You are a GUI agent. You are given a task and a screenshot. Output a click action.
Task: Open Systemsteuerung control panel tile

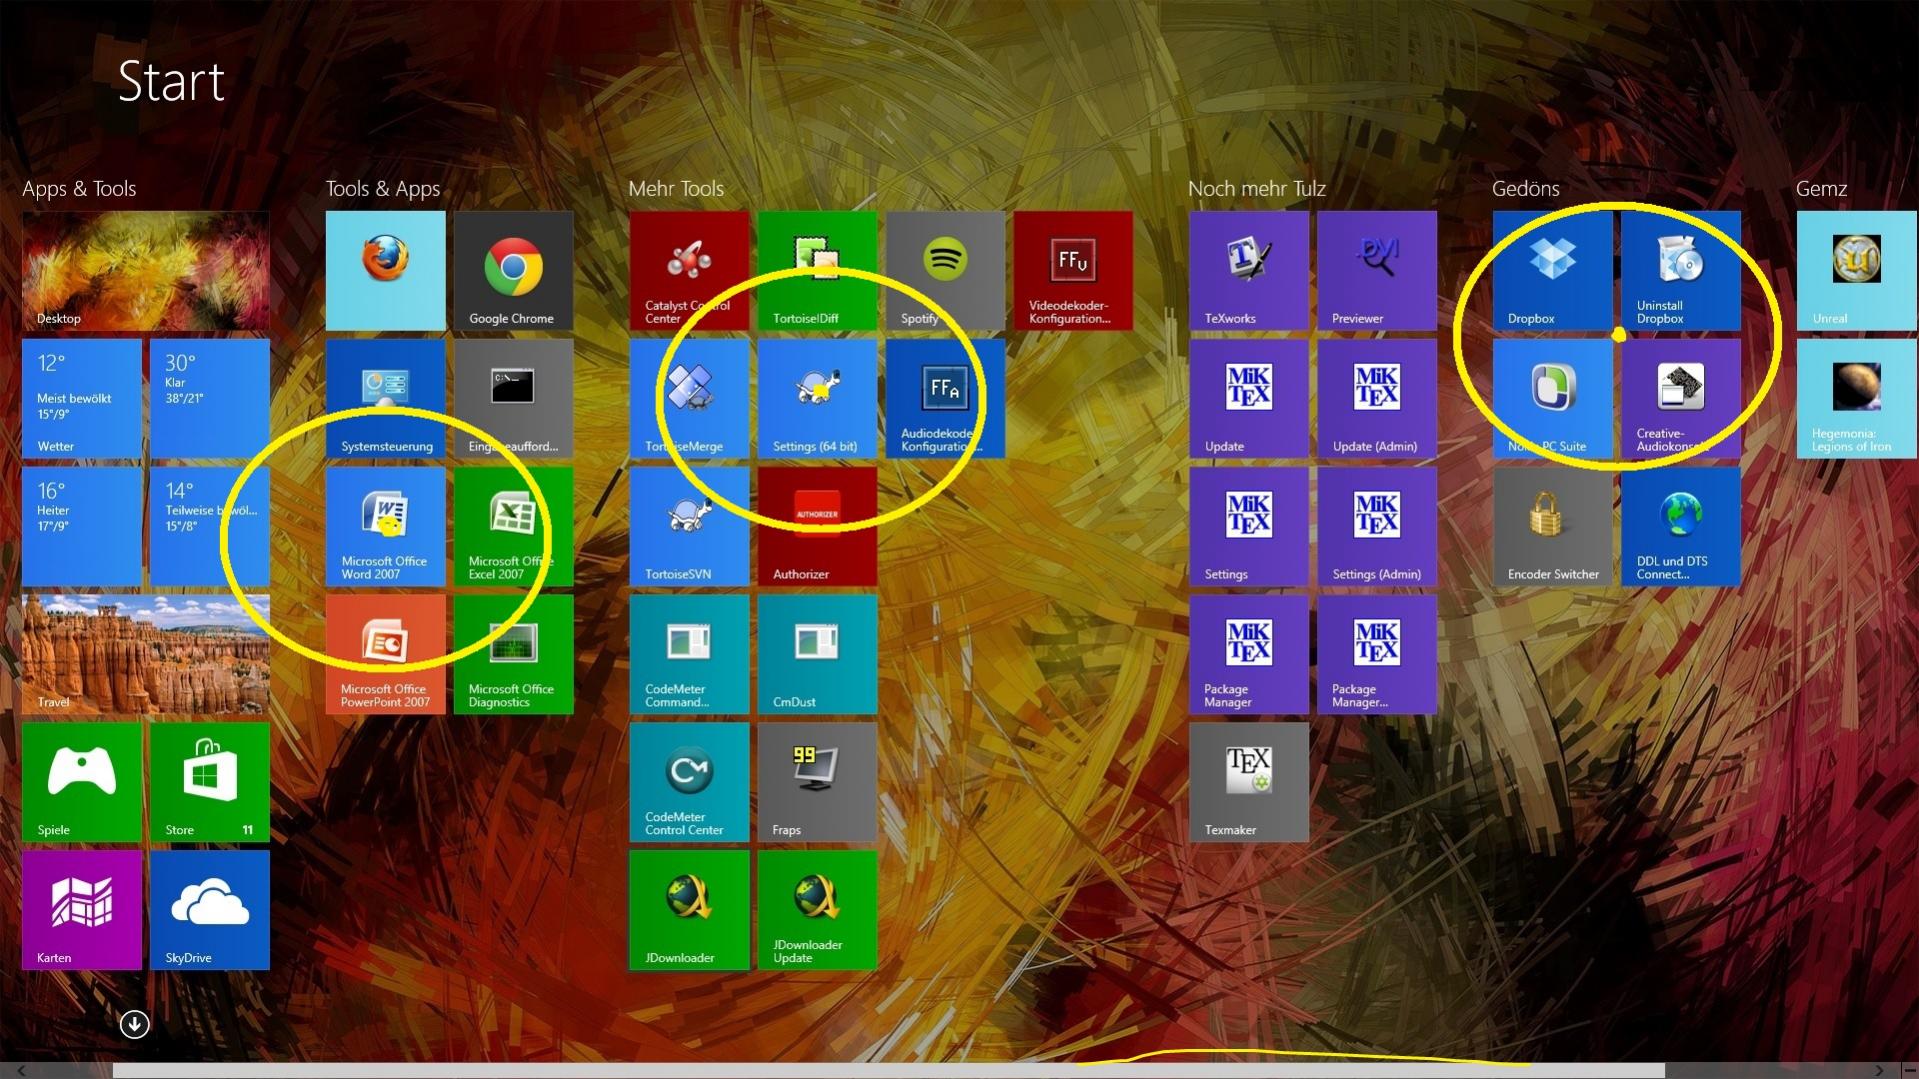385,398
